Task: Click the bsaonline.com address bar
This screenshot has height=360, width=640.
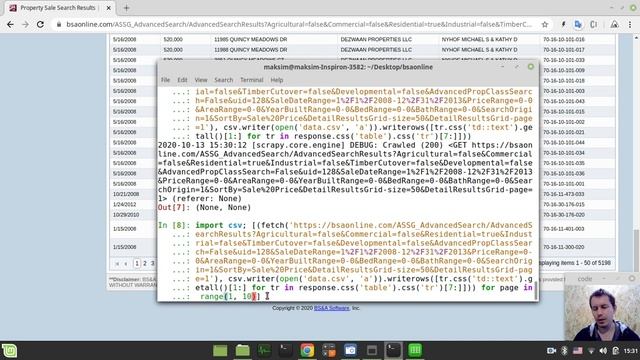Action: coord(299,24)
